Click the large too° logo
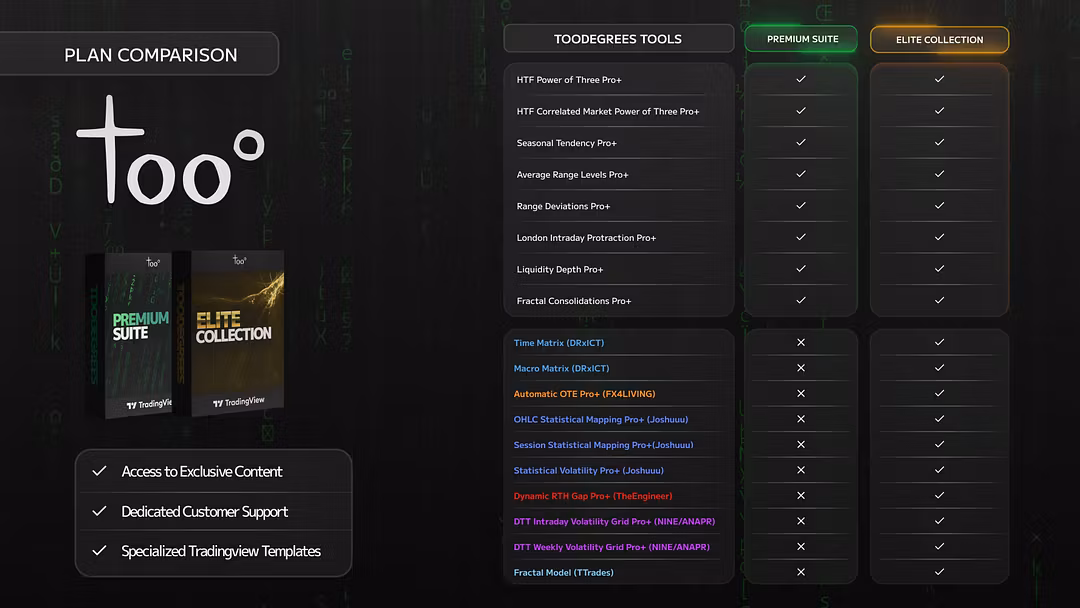 coord(170,151)
